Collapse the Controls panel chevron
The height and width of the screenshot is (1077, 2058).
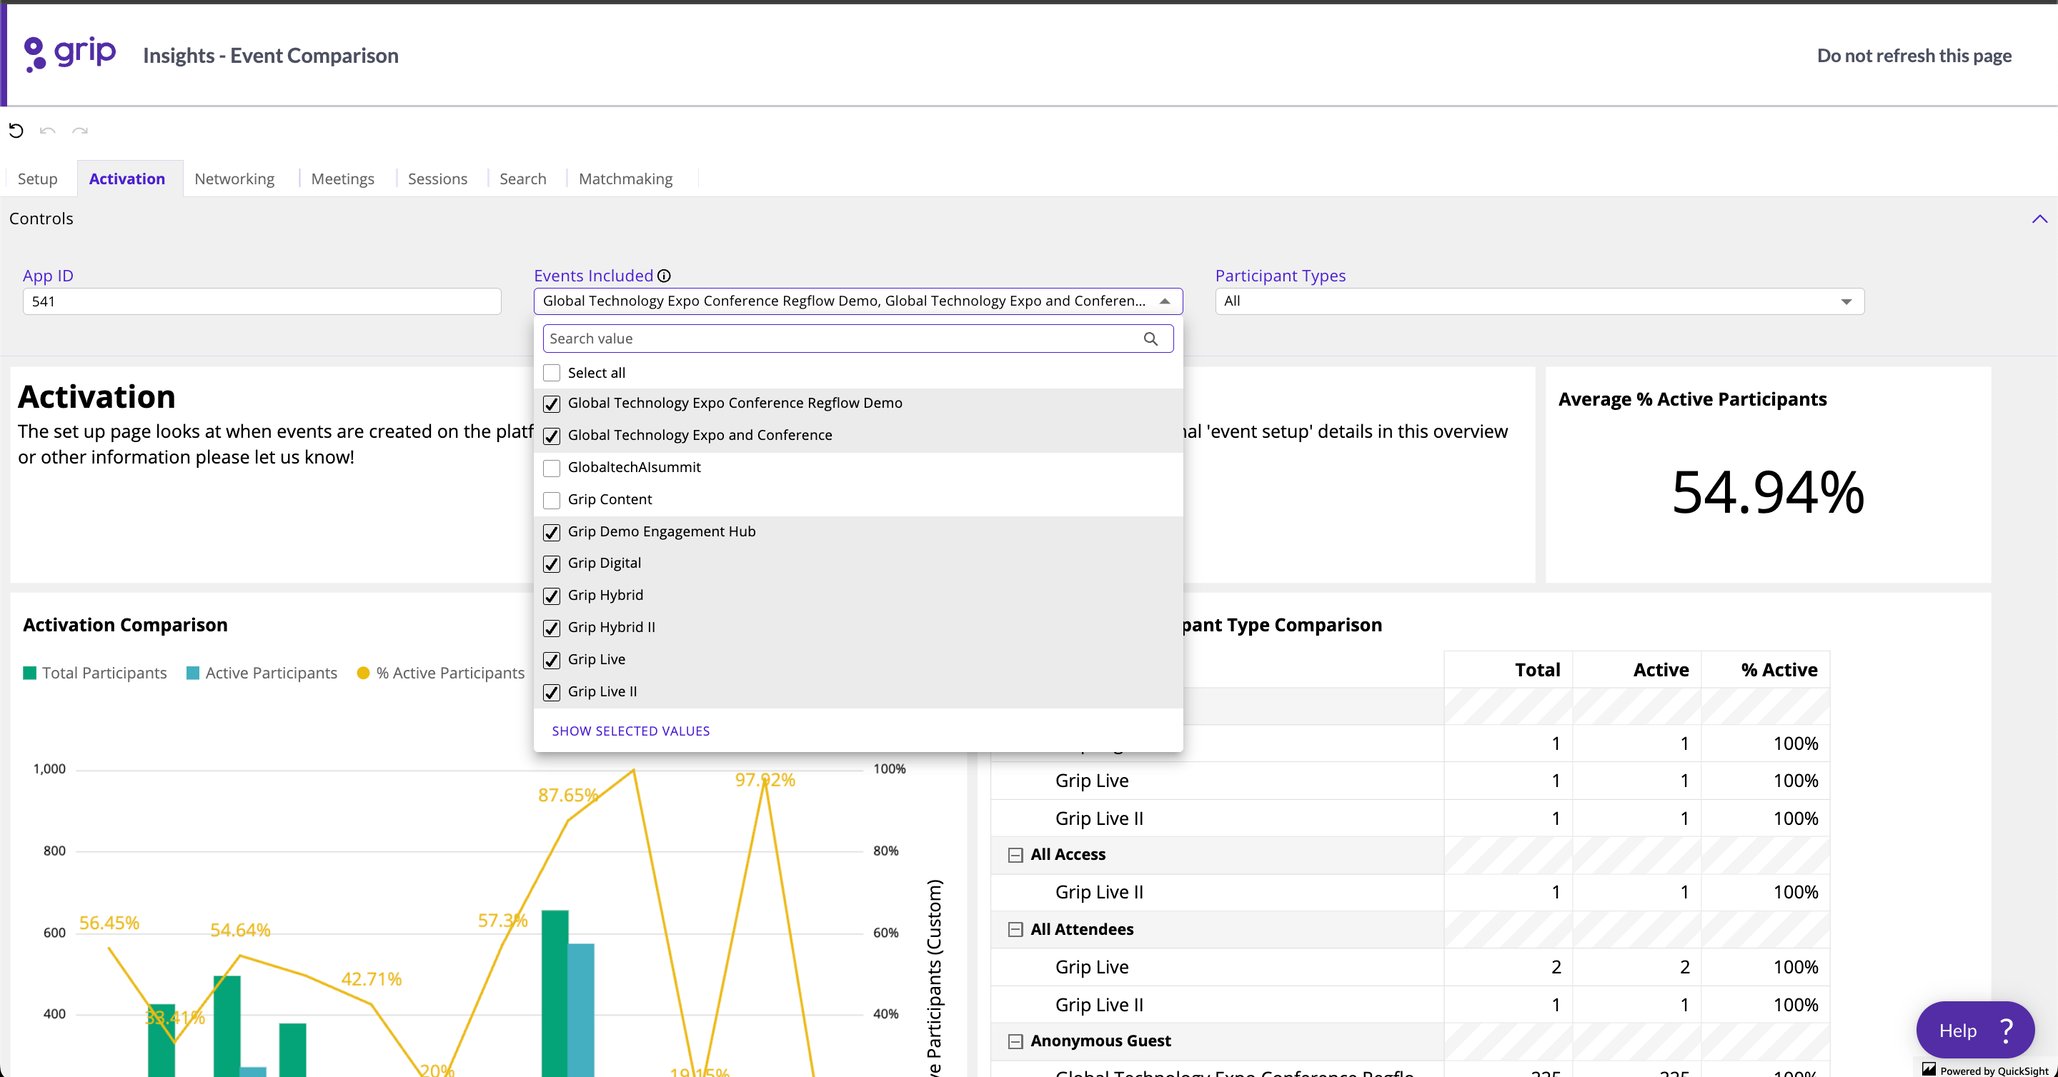[2039, 219]
